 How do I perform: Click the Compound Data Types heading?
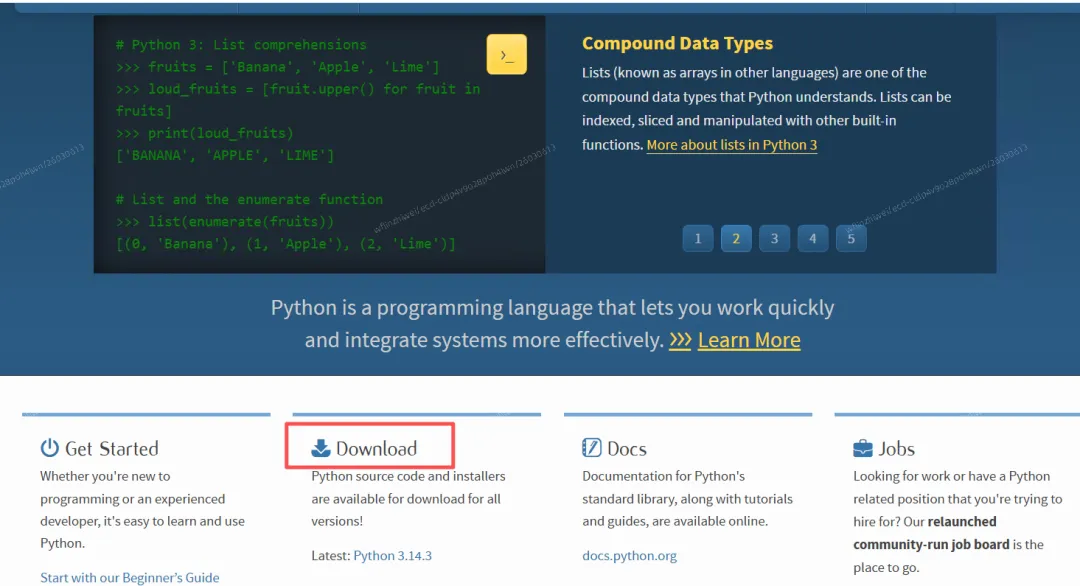tap(677, 43)
